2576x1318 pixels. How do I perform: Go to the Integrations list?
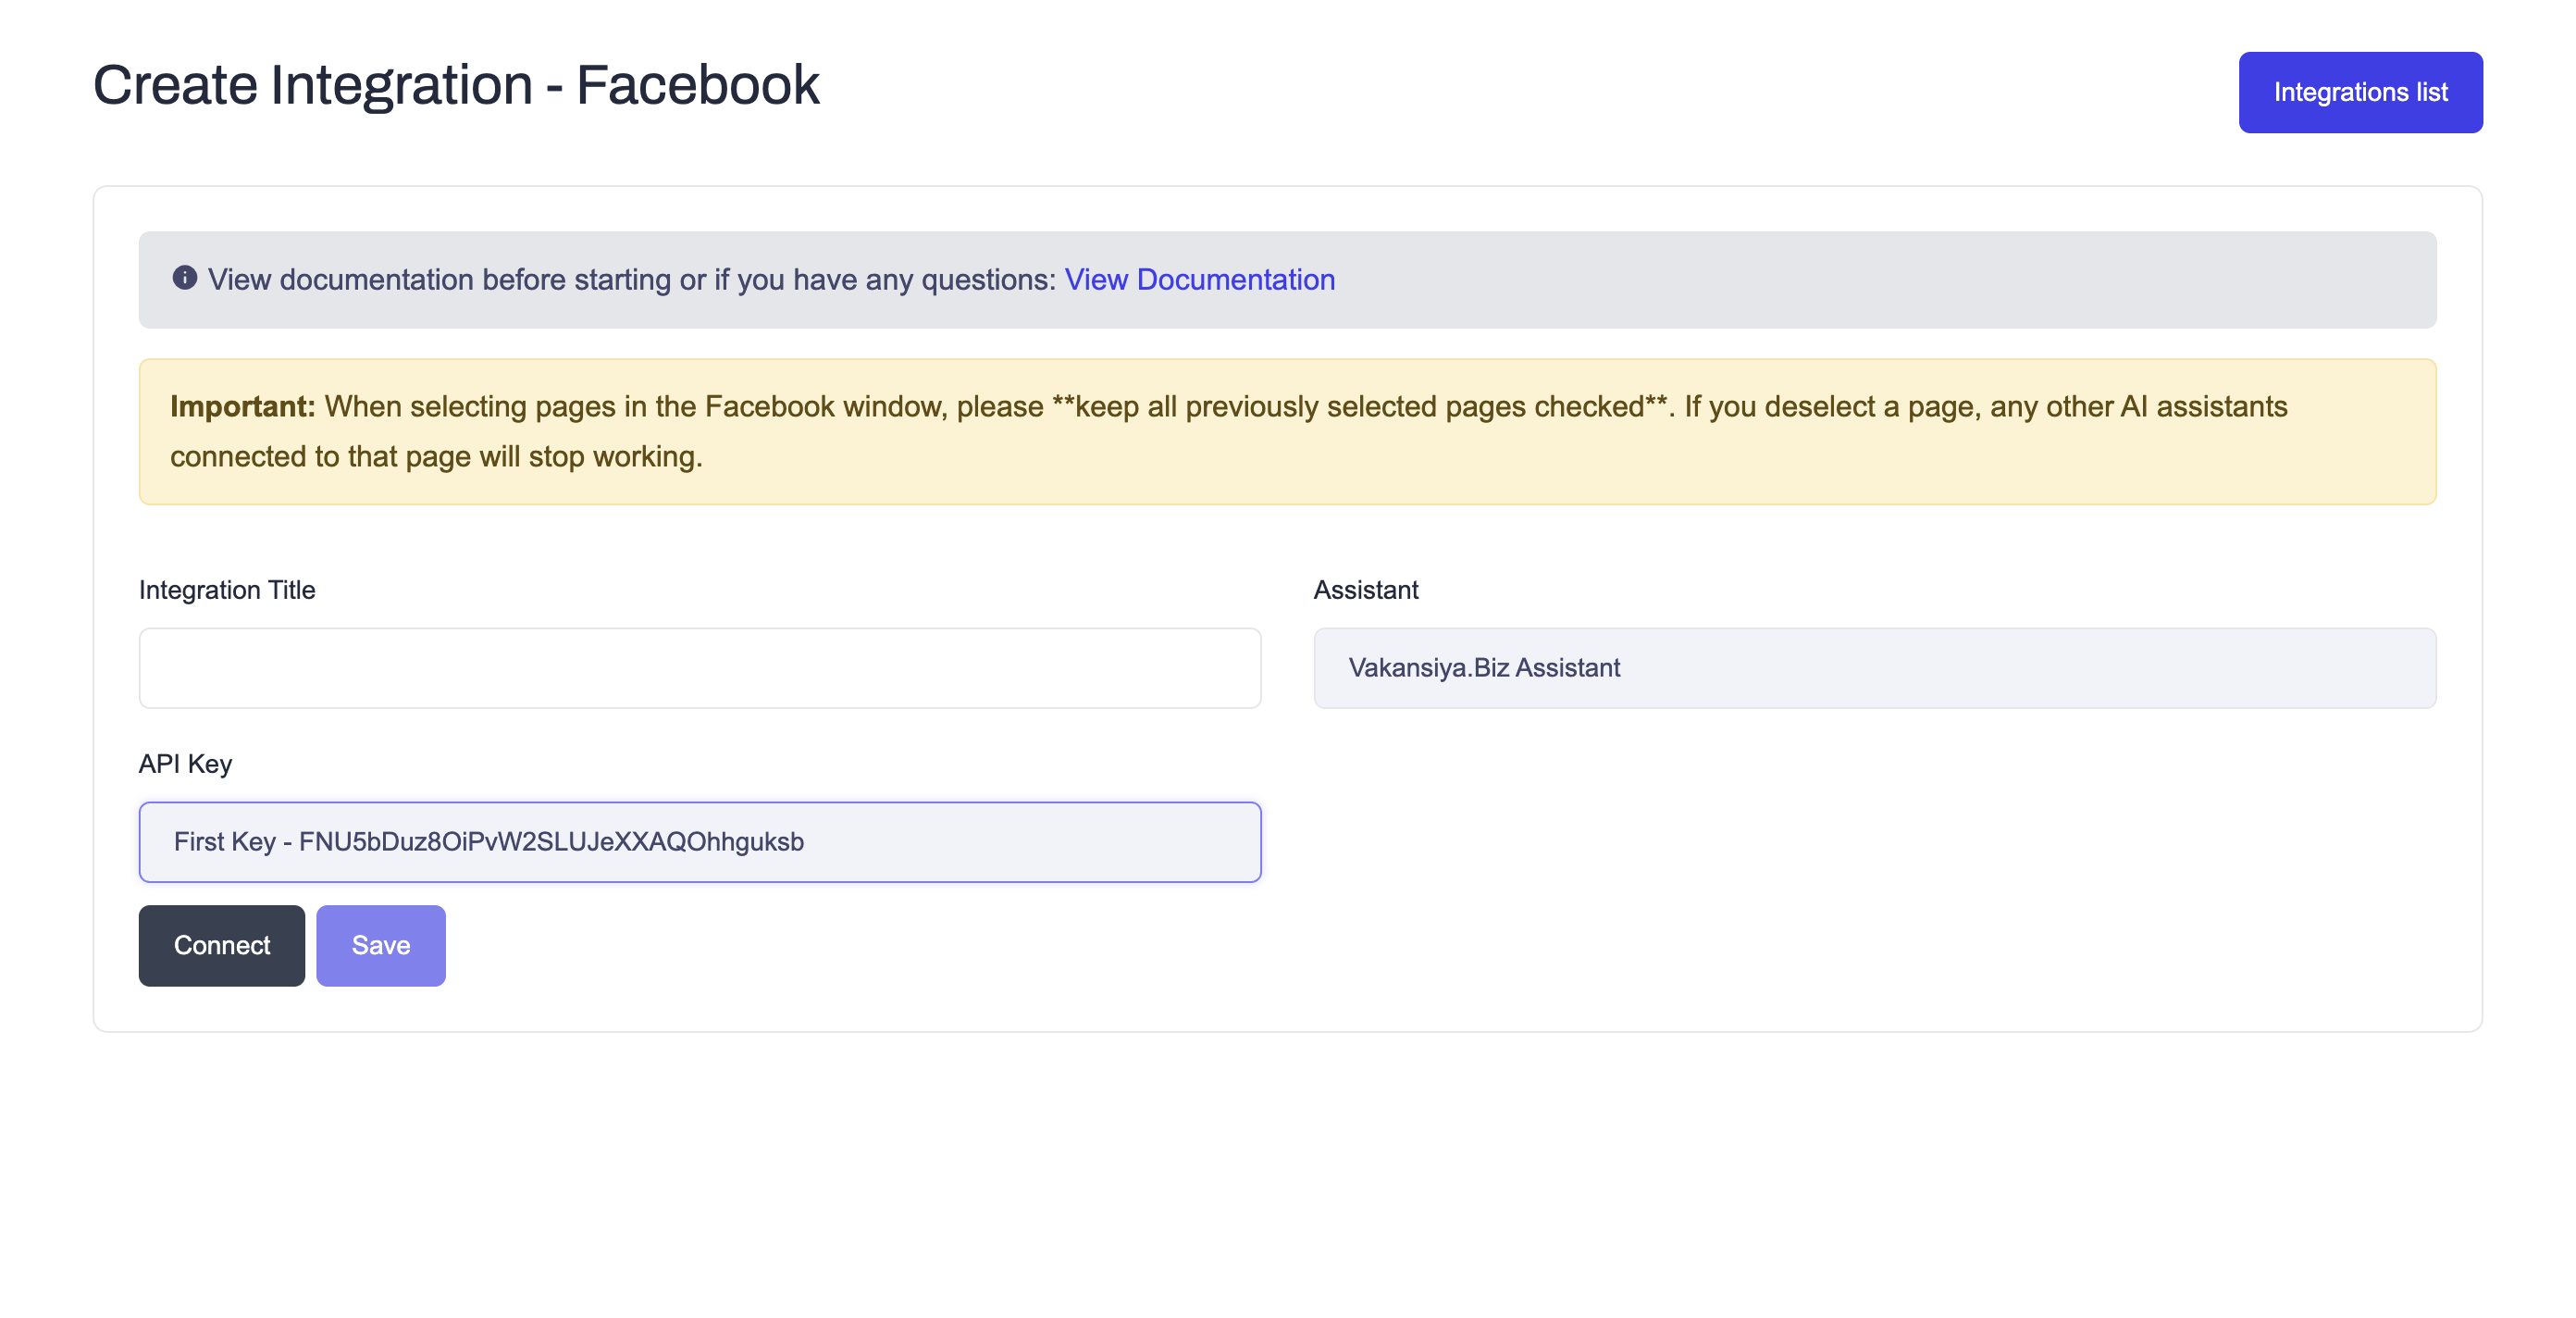point(2359,92)
